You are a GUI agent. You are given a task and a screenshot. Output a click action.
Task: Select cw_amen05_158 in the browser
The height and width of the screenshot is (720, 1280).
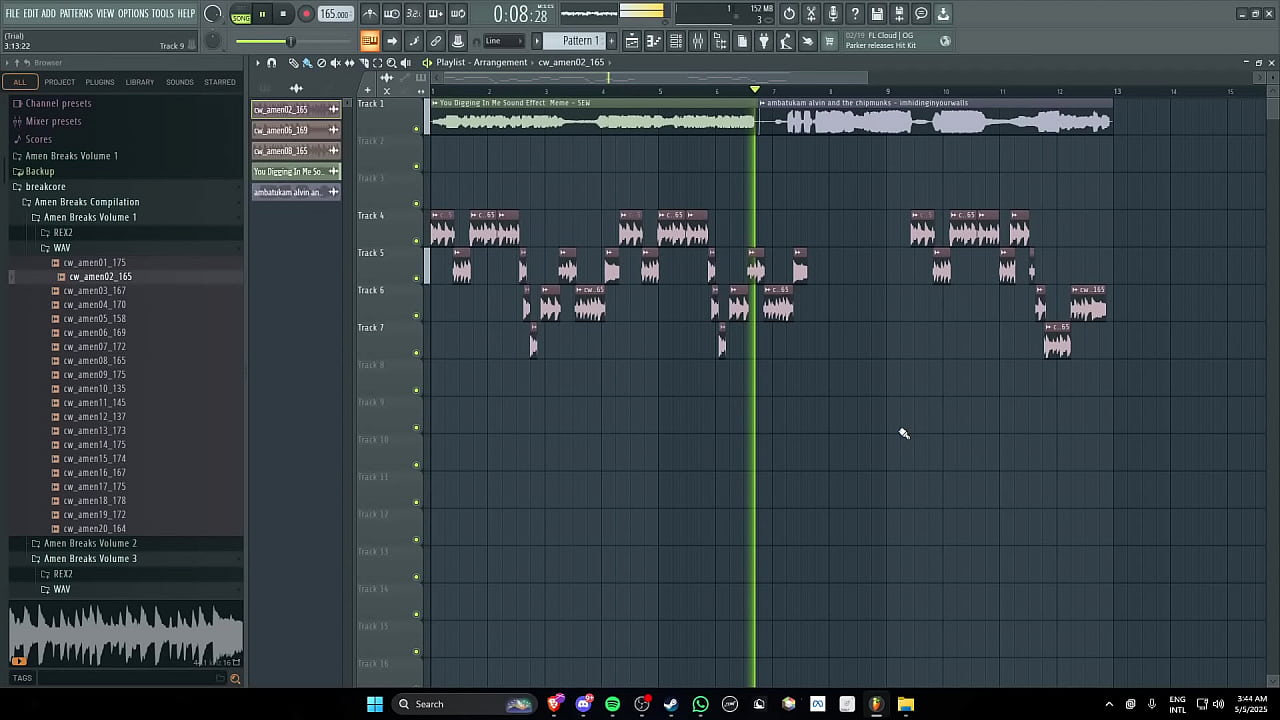pos(95,318)
